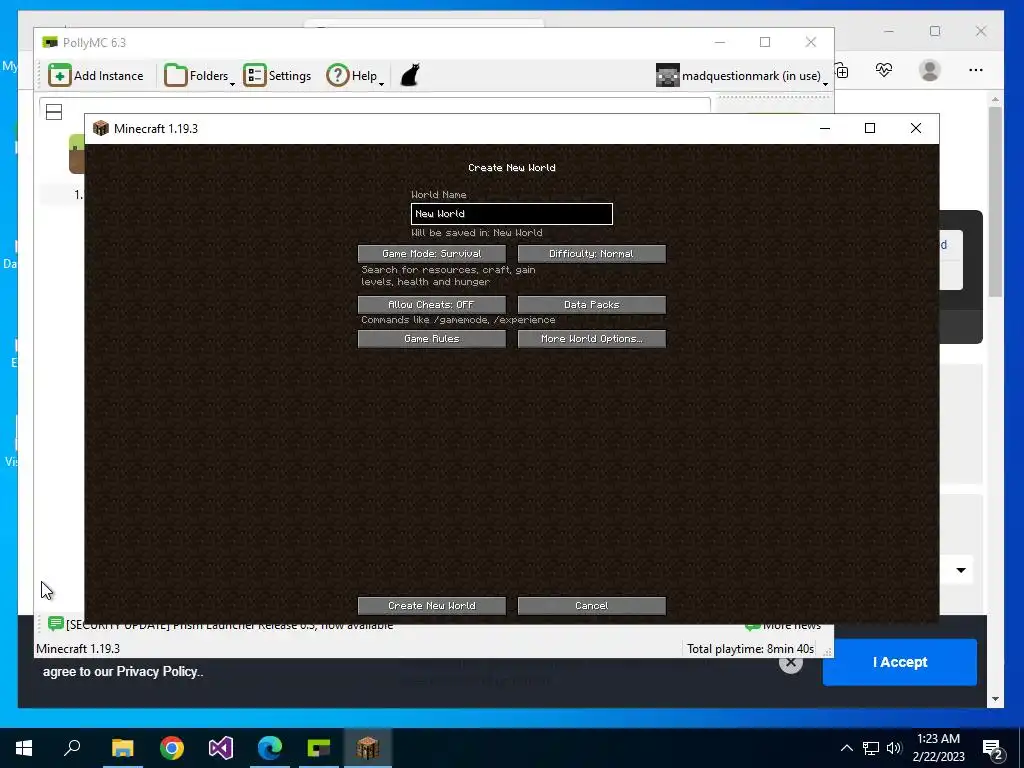Show hidden system tray icons

(846, 748)
